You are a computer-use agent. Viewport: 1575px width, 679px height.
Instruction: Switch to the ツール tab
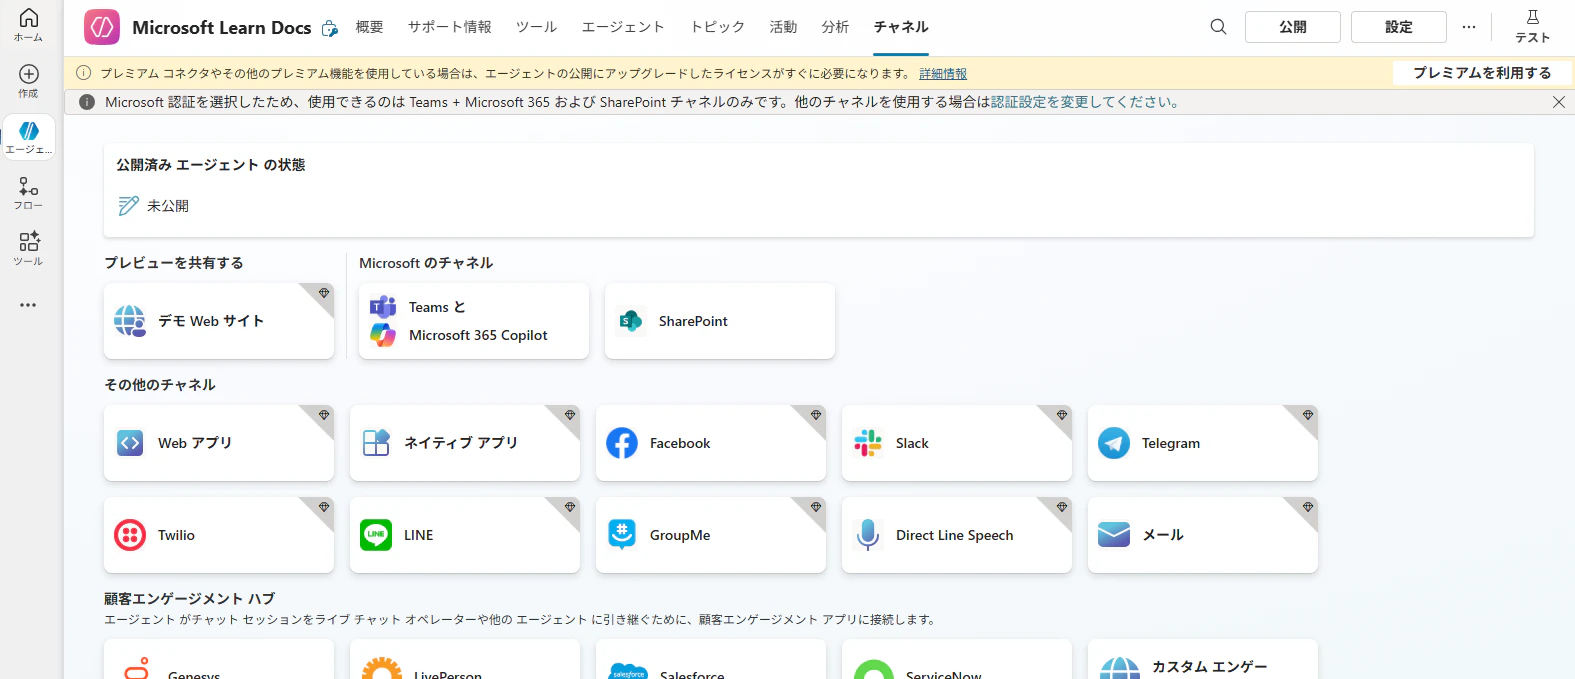click(x=536, y=27)
